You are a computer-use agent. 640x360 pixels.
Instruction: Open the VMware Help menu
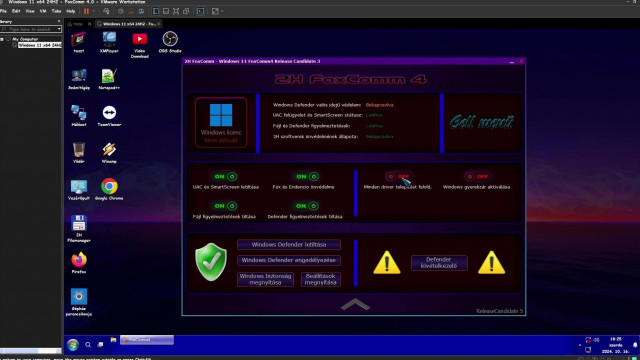tap(71, 11)
